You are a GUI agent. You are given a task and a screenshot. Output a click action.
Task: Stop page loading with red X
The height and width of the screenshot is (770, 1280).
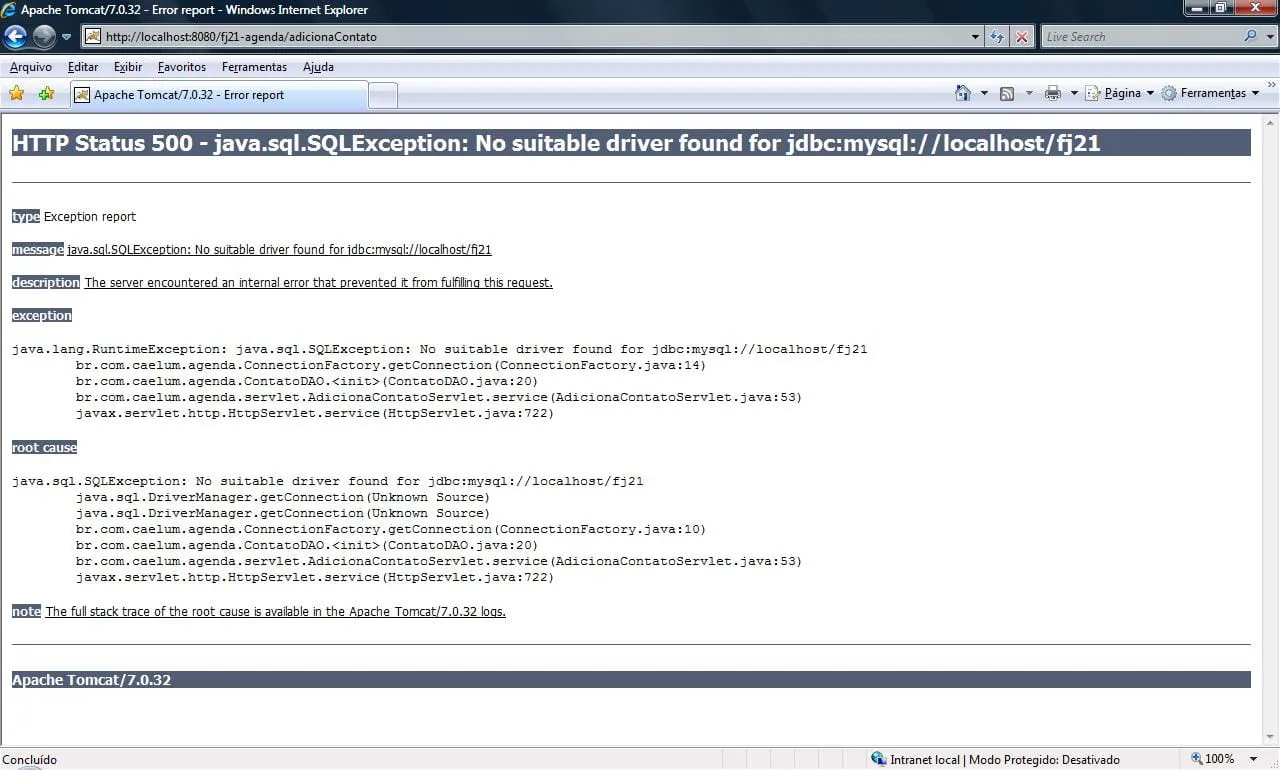point(1021,37)
